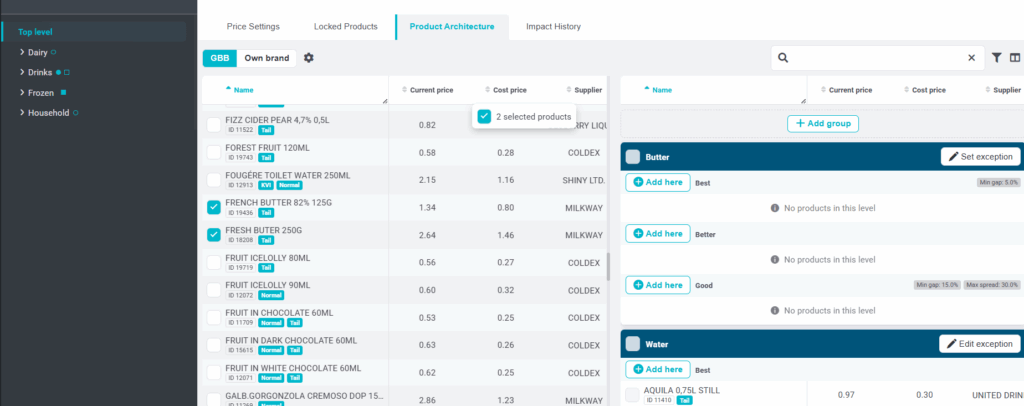The width and height of the screenshot is (1024, 406).
Task: Click the filter funnel icon
Action: [x=997, y=58]
